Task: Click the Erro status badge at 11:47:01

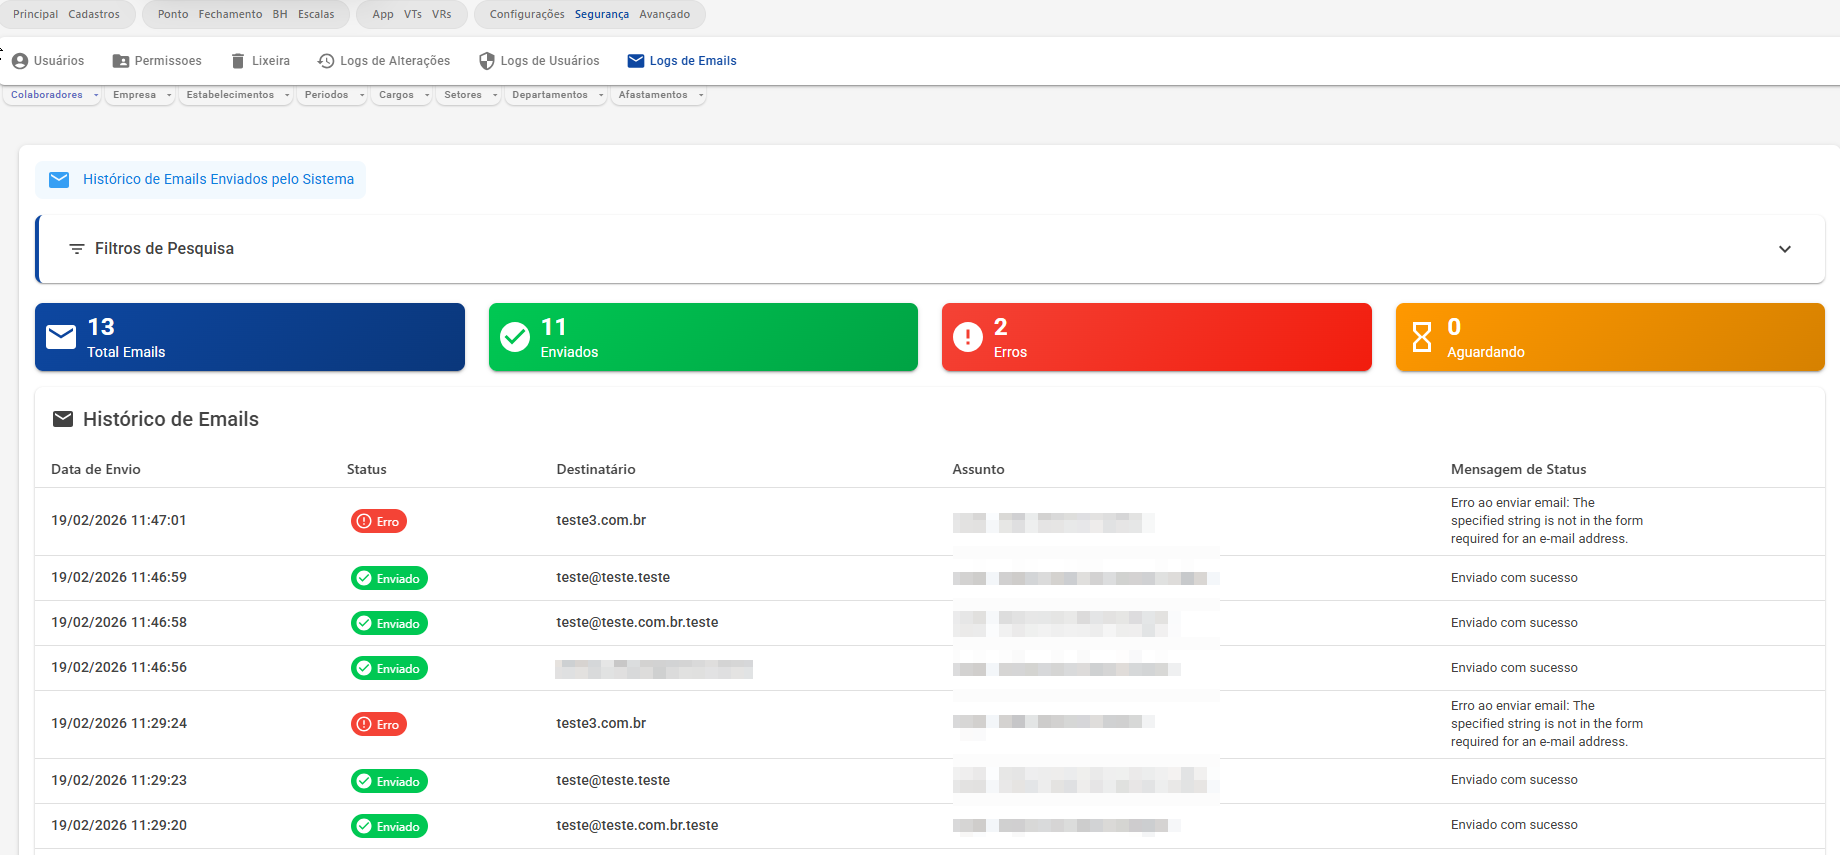Action: [x=379, y=521]
